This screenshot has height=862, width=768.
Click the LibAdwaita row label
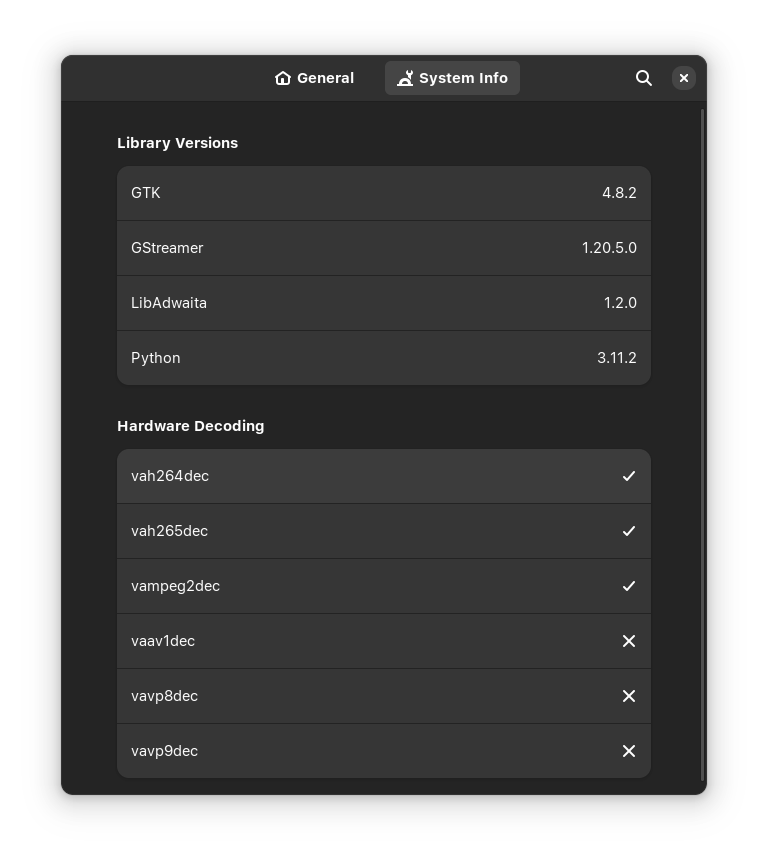[x=169, y=303]
